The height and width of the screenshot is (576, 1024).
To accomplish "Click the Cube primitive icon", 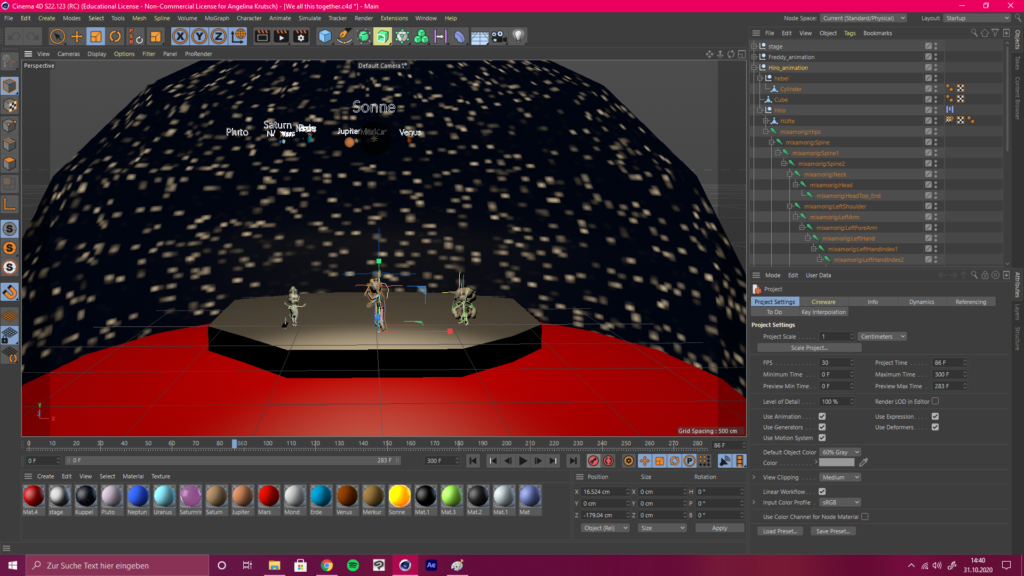I will tap(325, 37).
